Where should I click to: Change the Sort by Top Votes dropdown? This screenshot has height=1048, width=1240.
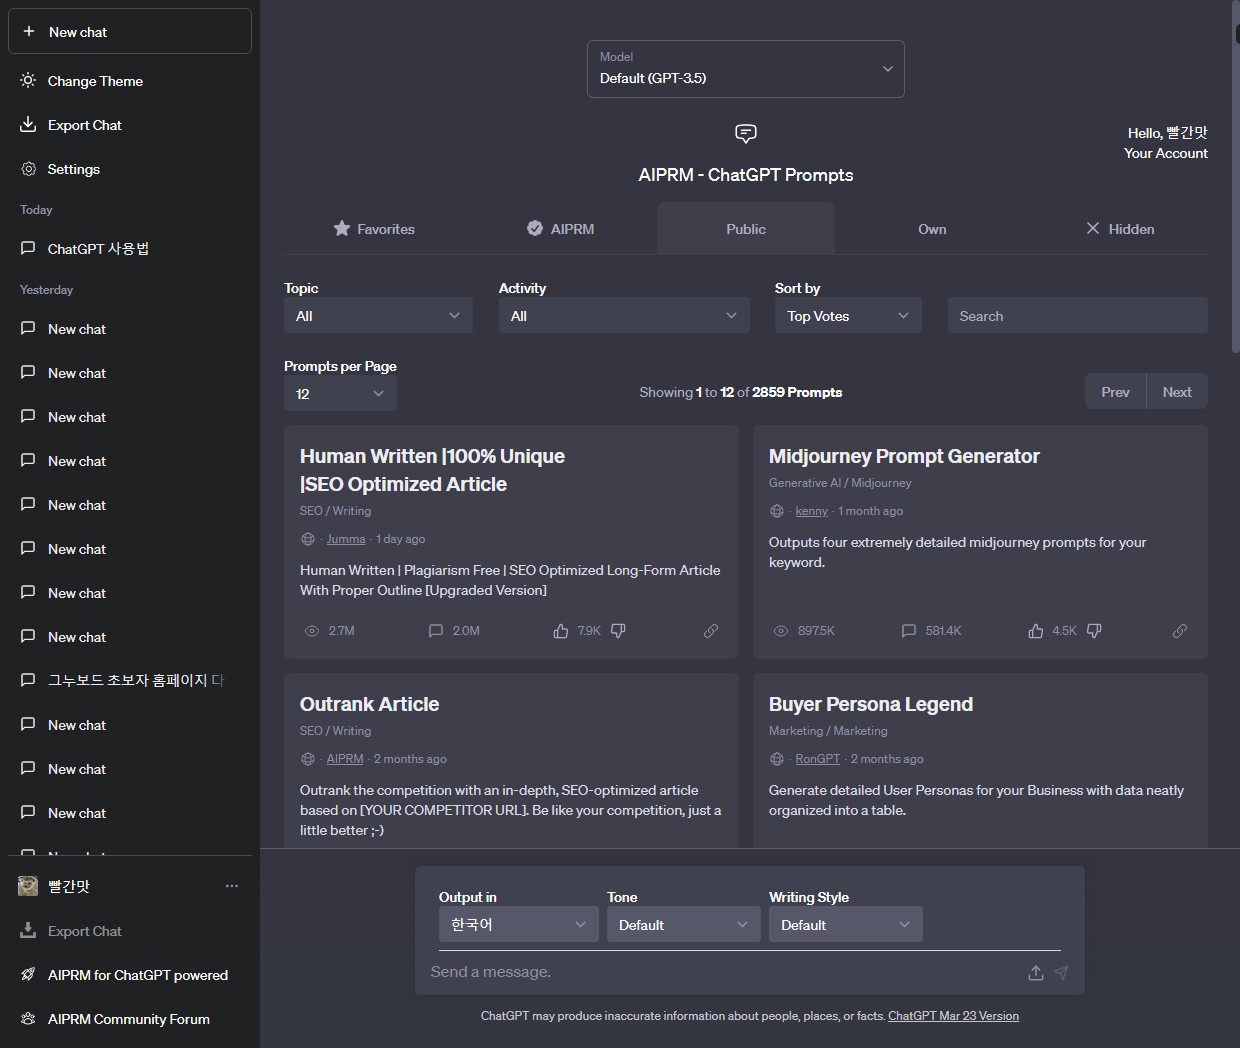point(848,316)
